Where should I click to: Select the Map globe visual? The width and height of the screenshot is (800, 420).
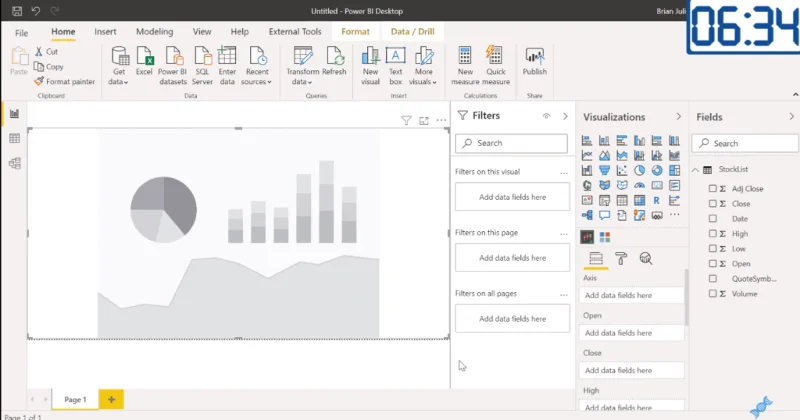[x=587, y=185]
